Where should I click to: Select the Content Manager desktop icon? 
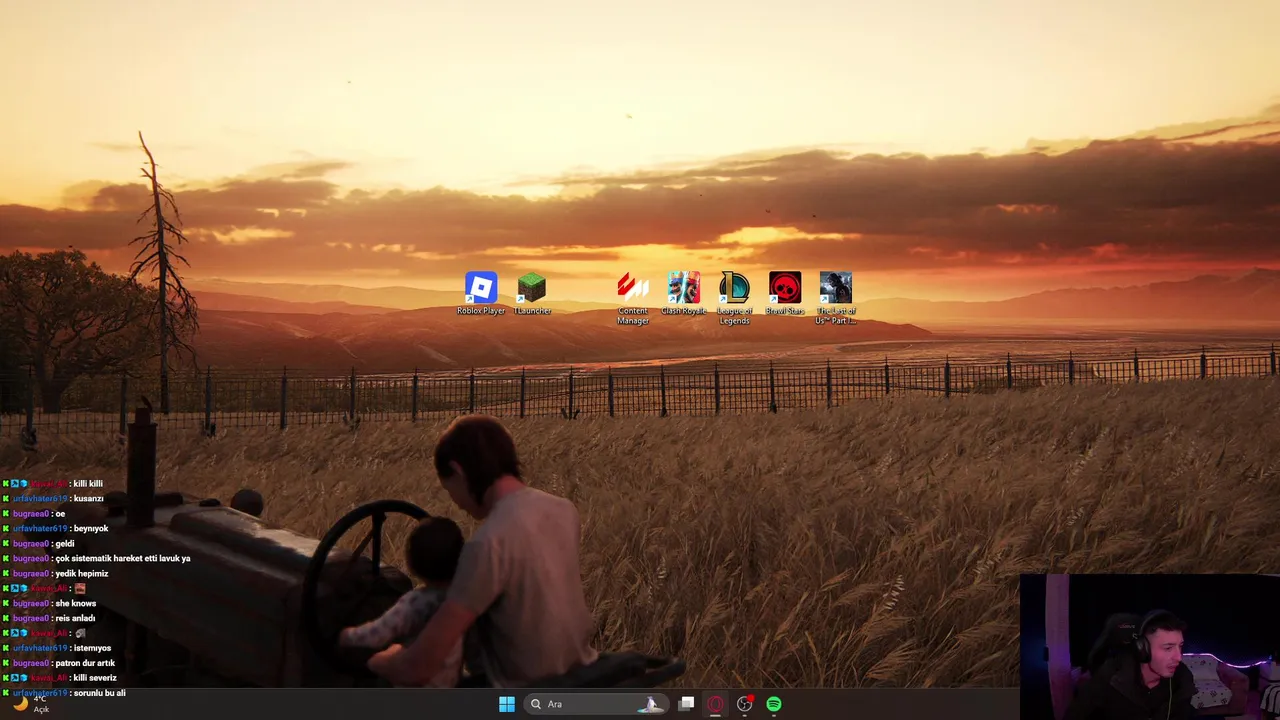633,298
